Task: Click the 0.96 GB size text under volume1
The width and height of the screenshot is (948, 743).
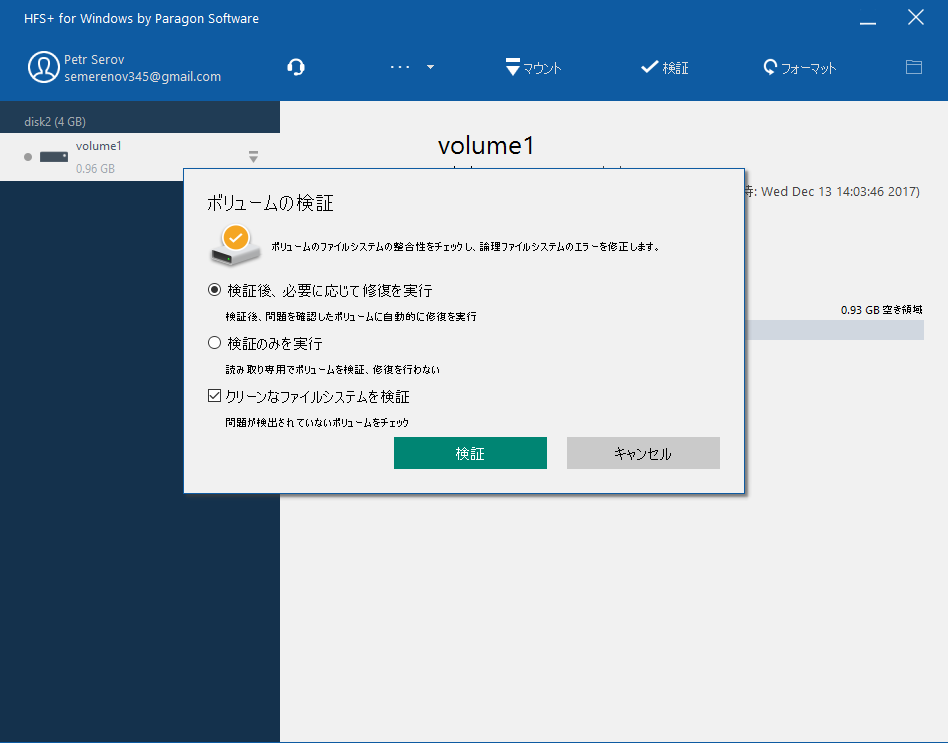Action: pos(96,169)
